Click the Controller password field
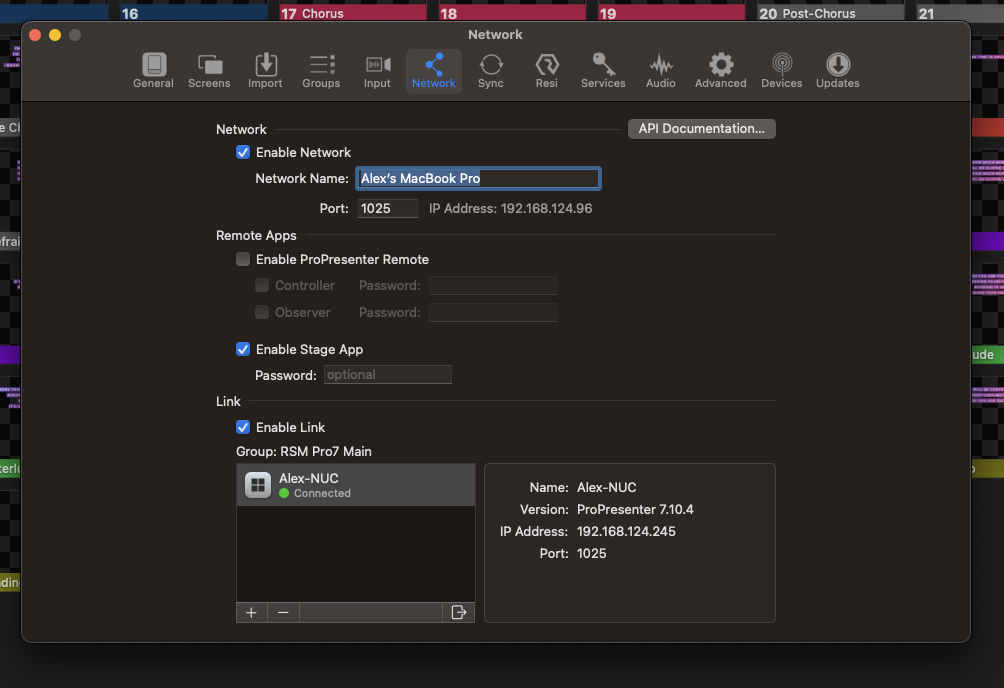The image size is (1004, 688). pyautogui.click(x=492, y=286)
